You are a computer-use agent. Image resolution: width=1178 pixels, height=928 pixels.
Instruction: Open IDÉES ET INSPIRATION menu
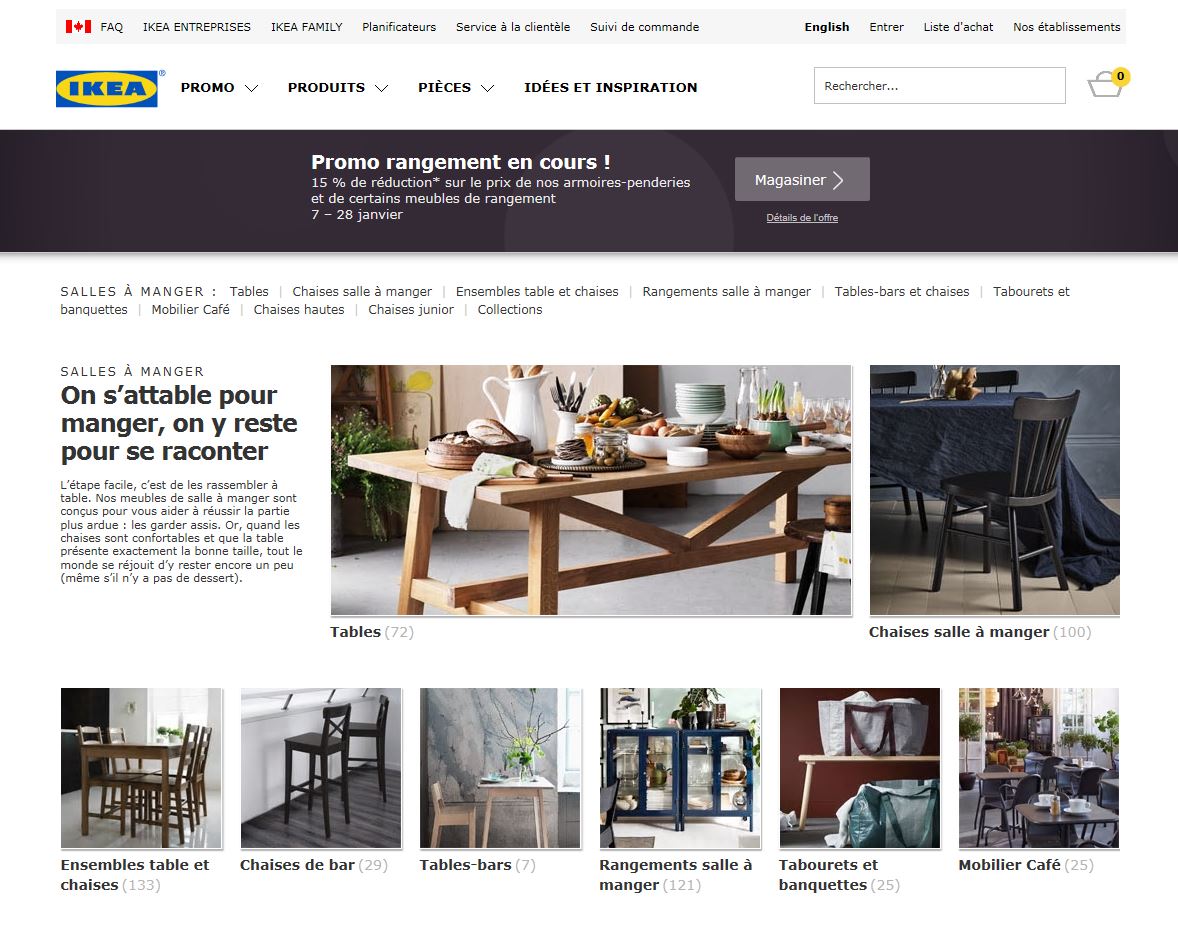(611, 87)
